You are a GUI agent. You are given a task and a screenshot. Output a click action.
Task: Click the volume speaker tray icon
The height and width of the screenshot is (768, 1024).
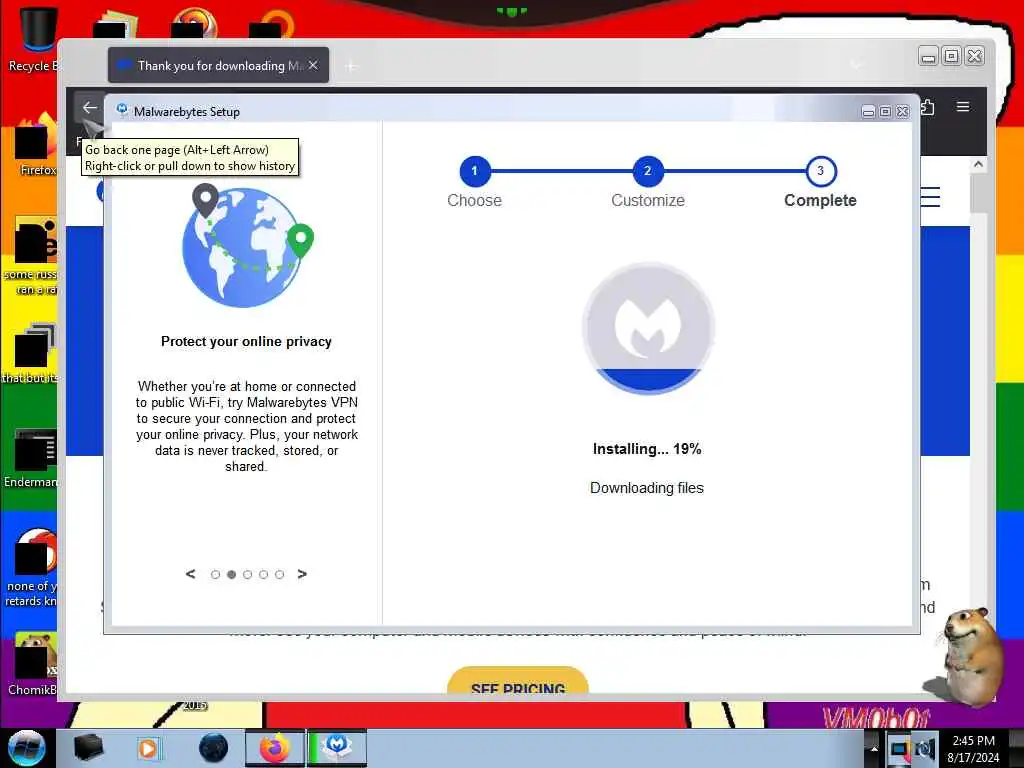click(x=925, y=749)
